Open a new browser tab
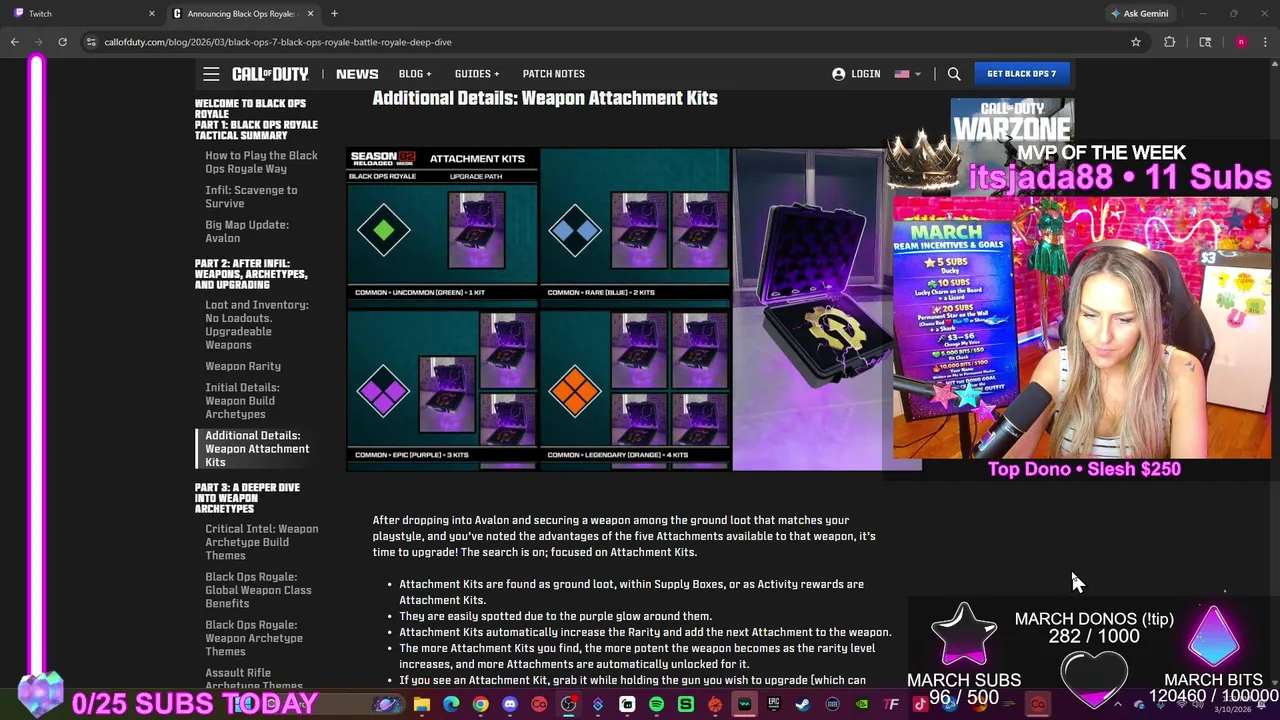Viewport: 1280px width, 720px height. (334, 14)
